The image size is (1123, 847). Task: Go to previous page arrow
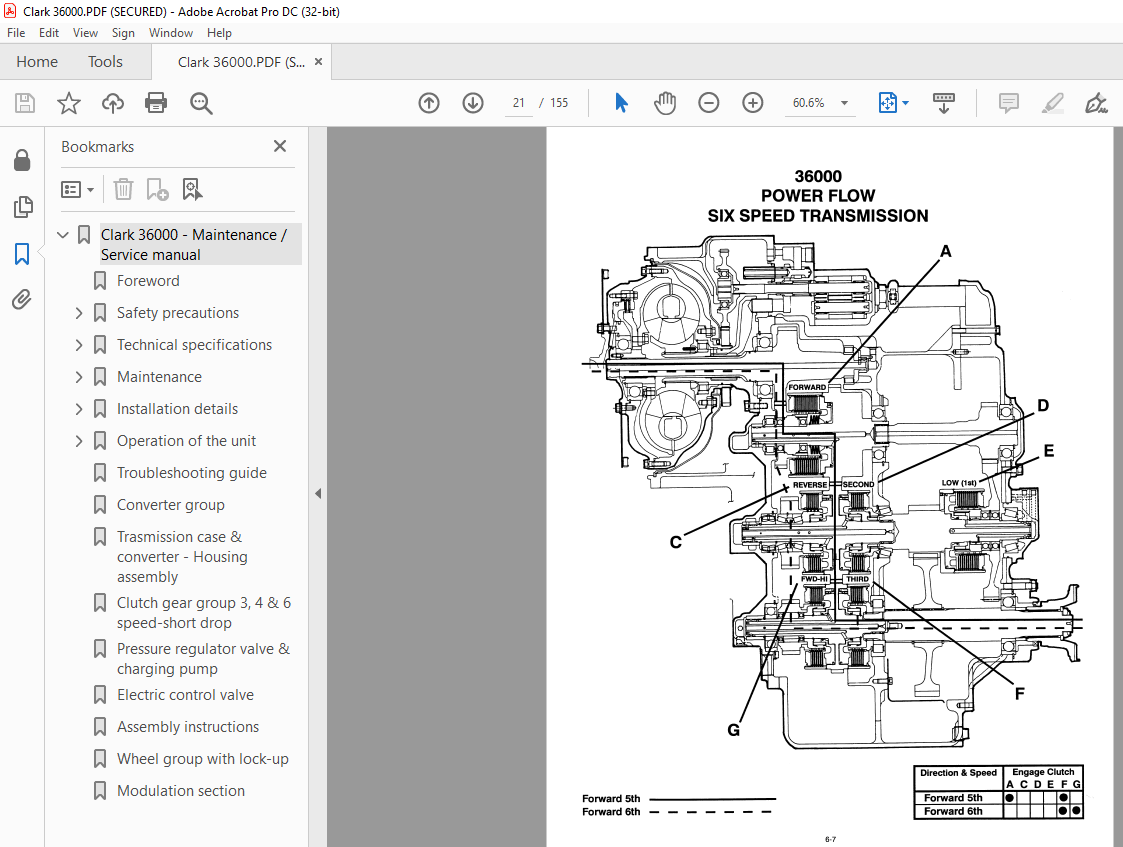coord(429,103)
